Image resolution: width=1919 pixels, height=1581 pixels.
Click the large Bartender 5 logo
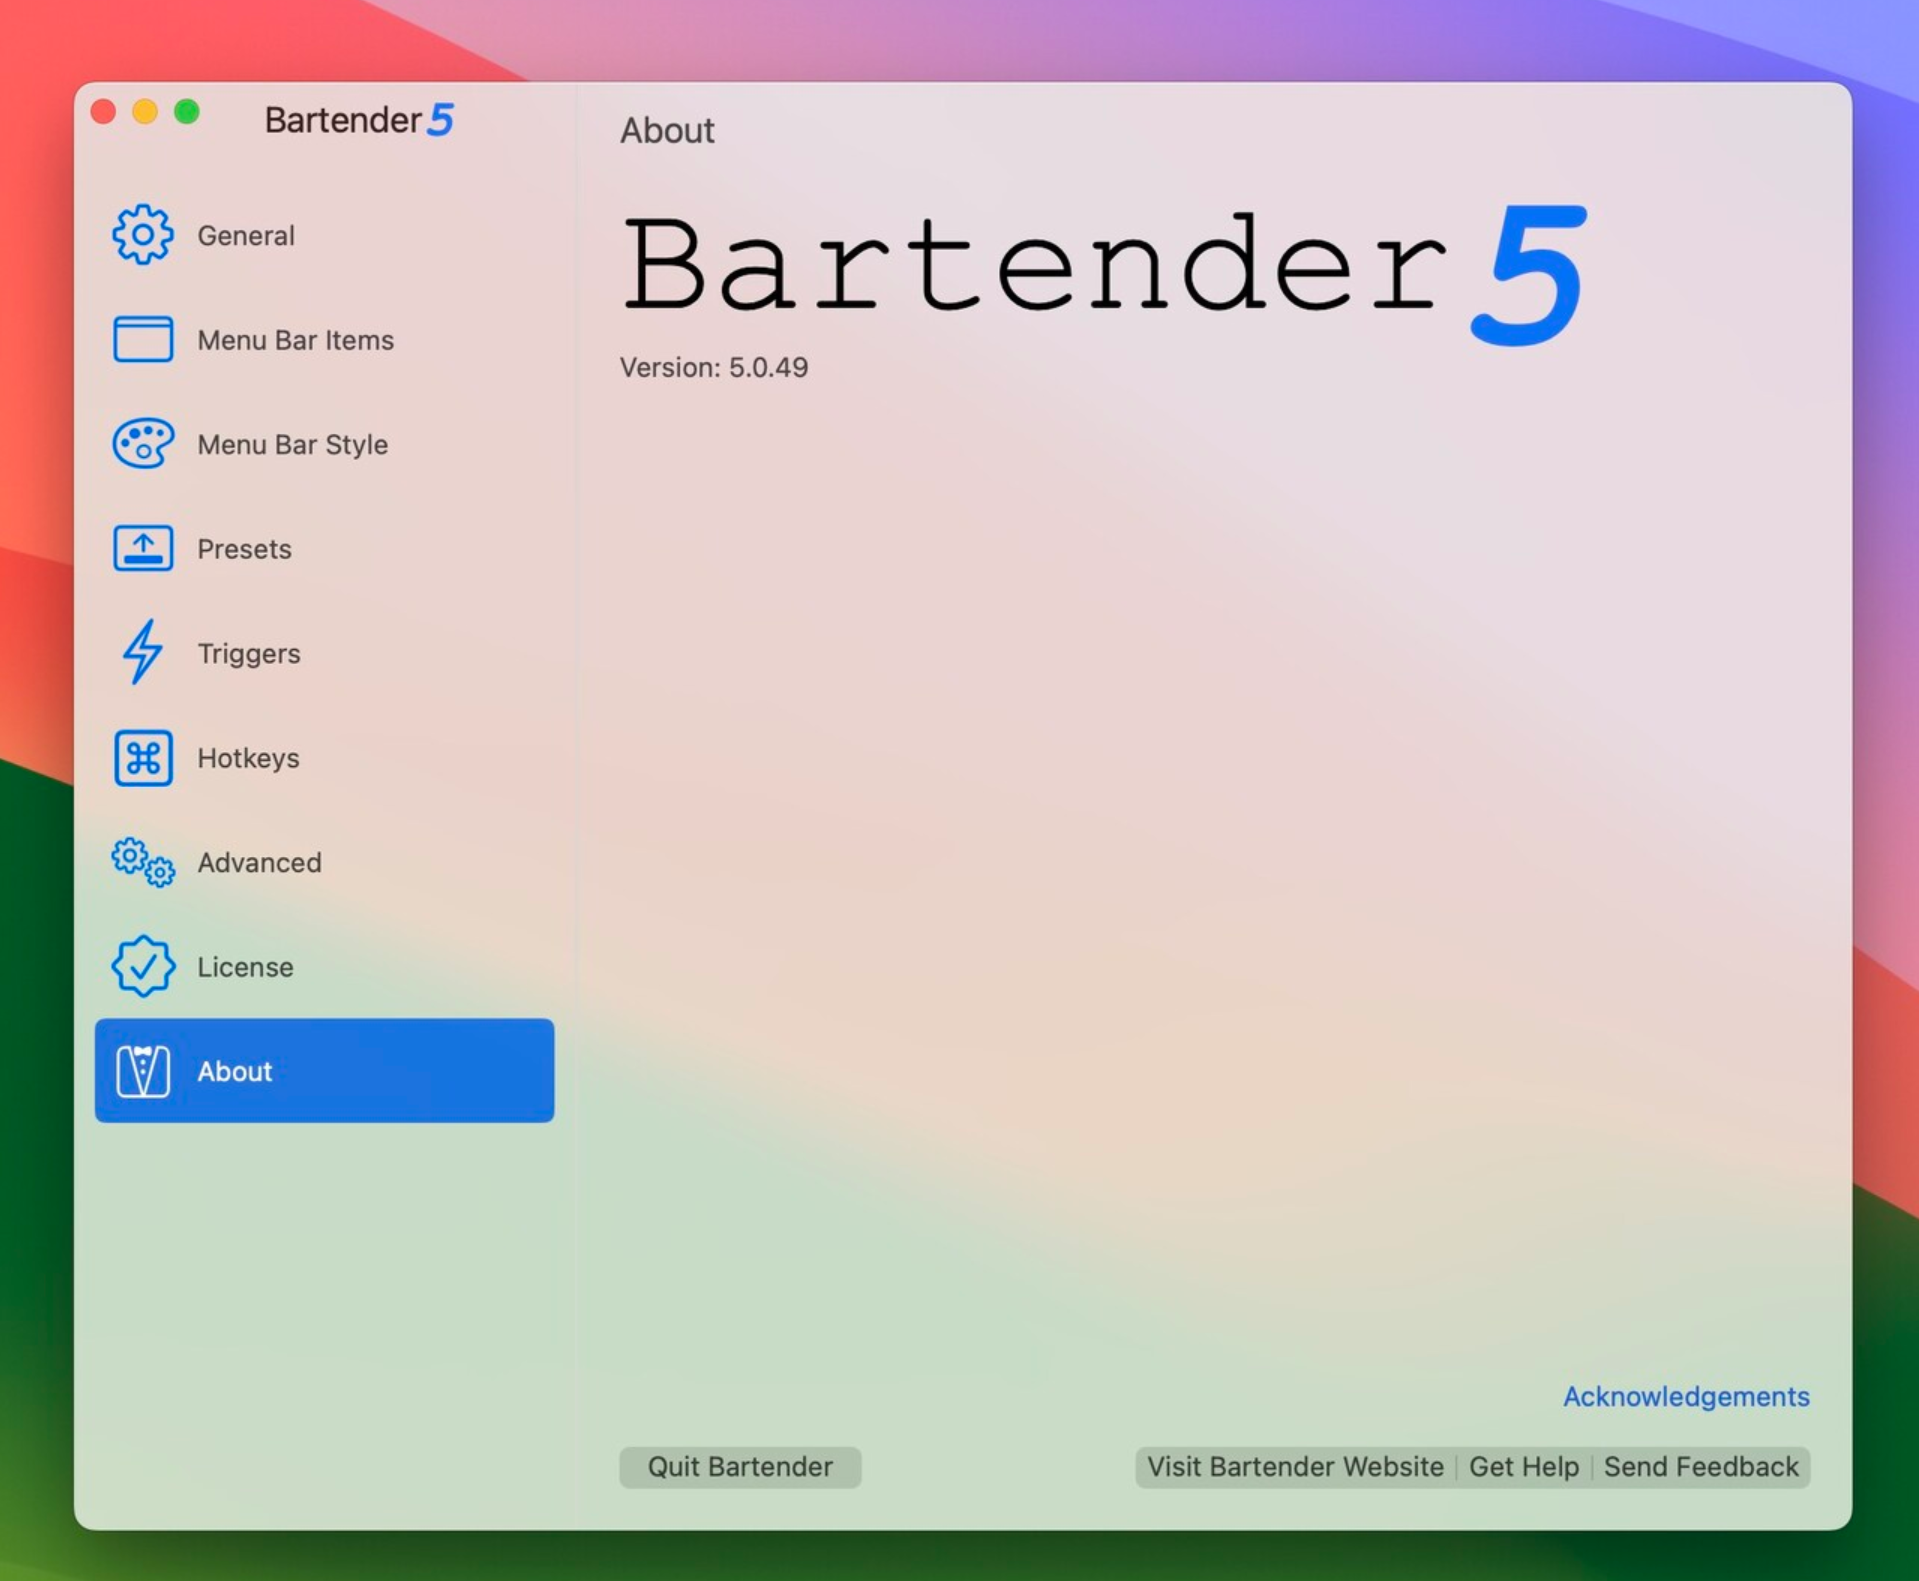pos(1104,274)
